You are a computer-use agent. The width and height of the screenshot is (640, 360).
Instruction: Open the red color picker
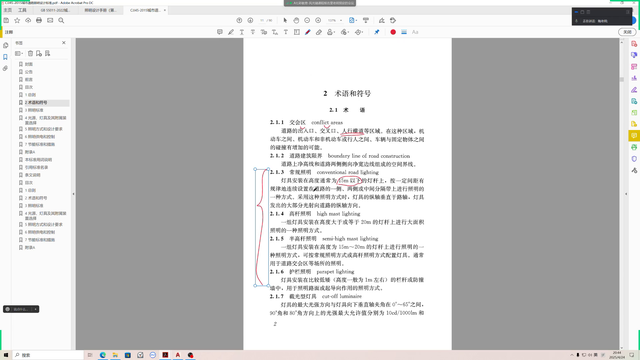tap(393, 32)
